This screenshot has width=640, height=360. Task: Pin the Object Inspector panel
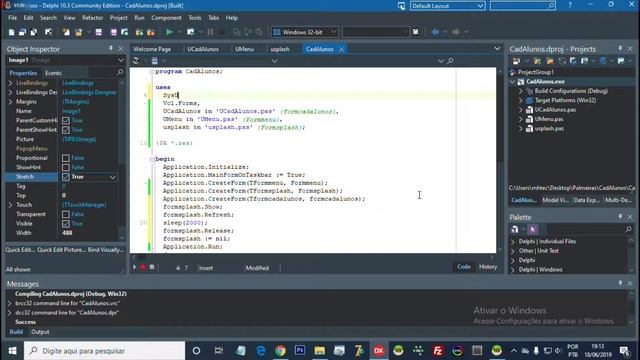(x=111, y=49)
